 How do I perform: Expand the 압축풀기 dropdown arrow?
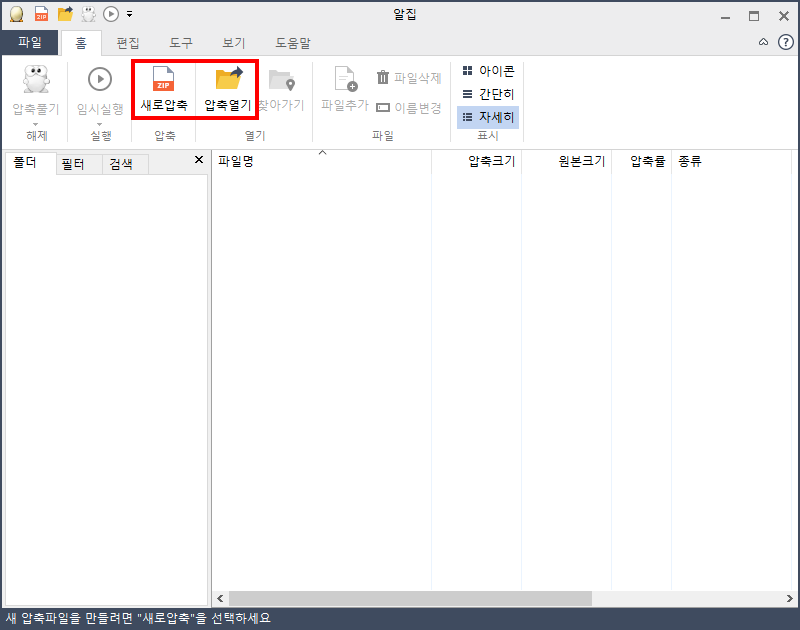[35, 124]
